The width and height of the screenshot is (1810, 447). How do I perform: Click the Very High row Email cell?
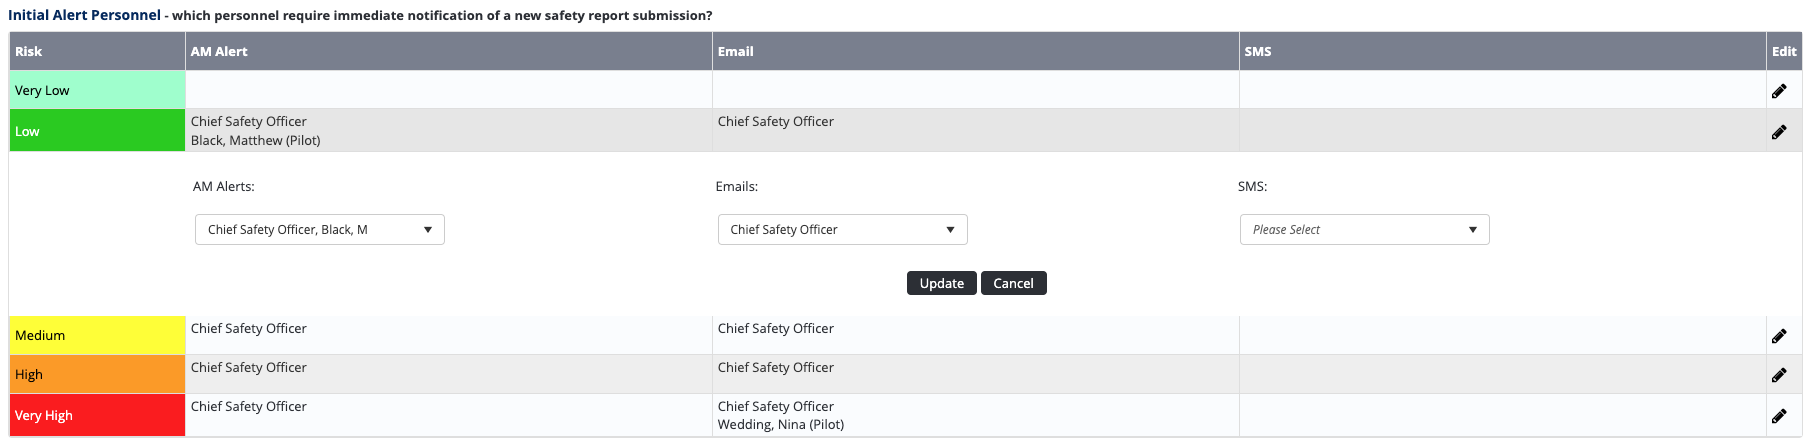(x=975, y=415)
